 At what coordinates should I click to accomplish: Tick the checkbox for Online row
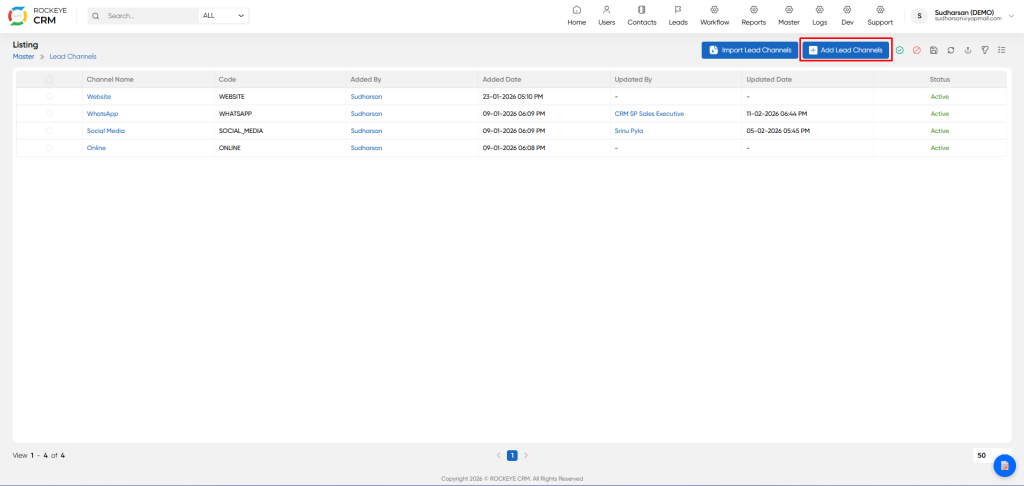coord(49,148)
